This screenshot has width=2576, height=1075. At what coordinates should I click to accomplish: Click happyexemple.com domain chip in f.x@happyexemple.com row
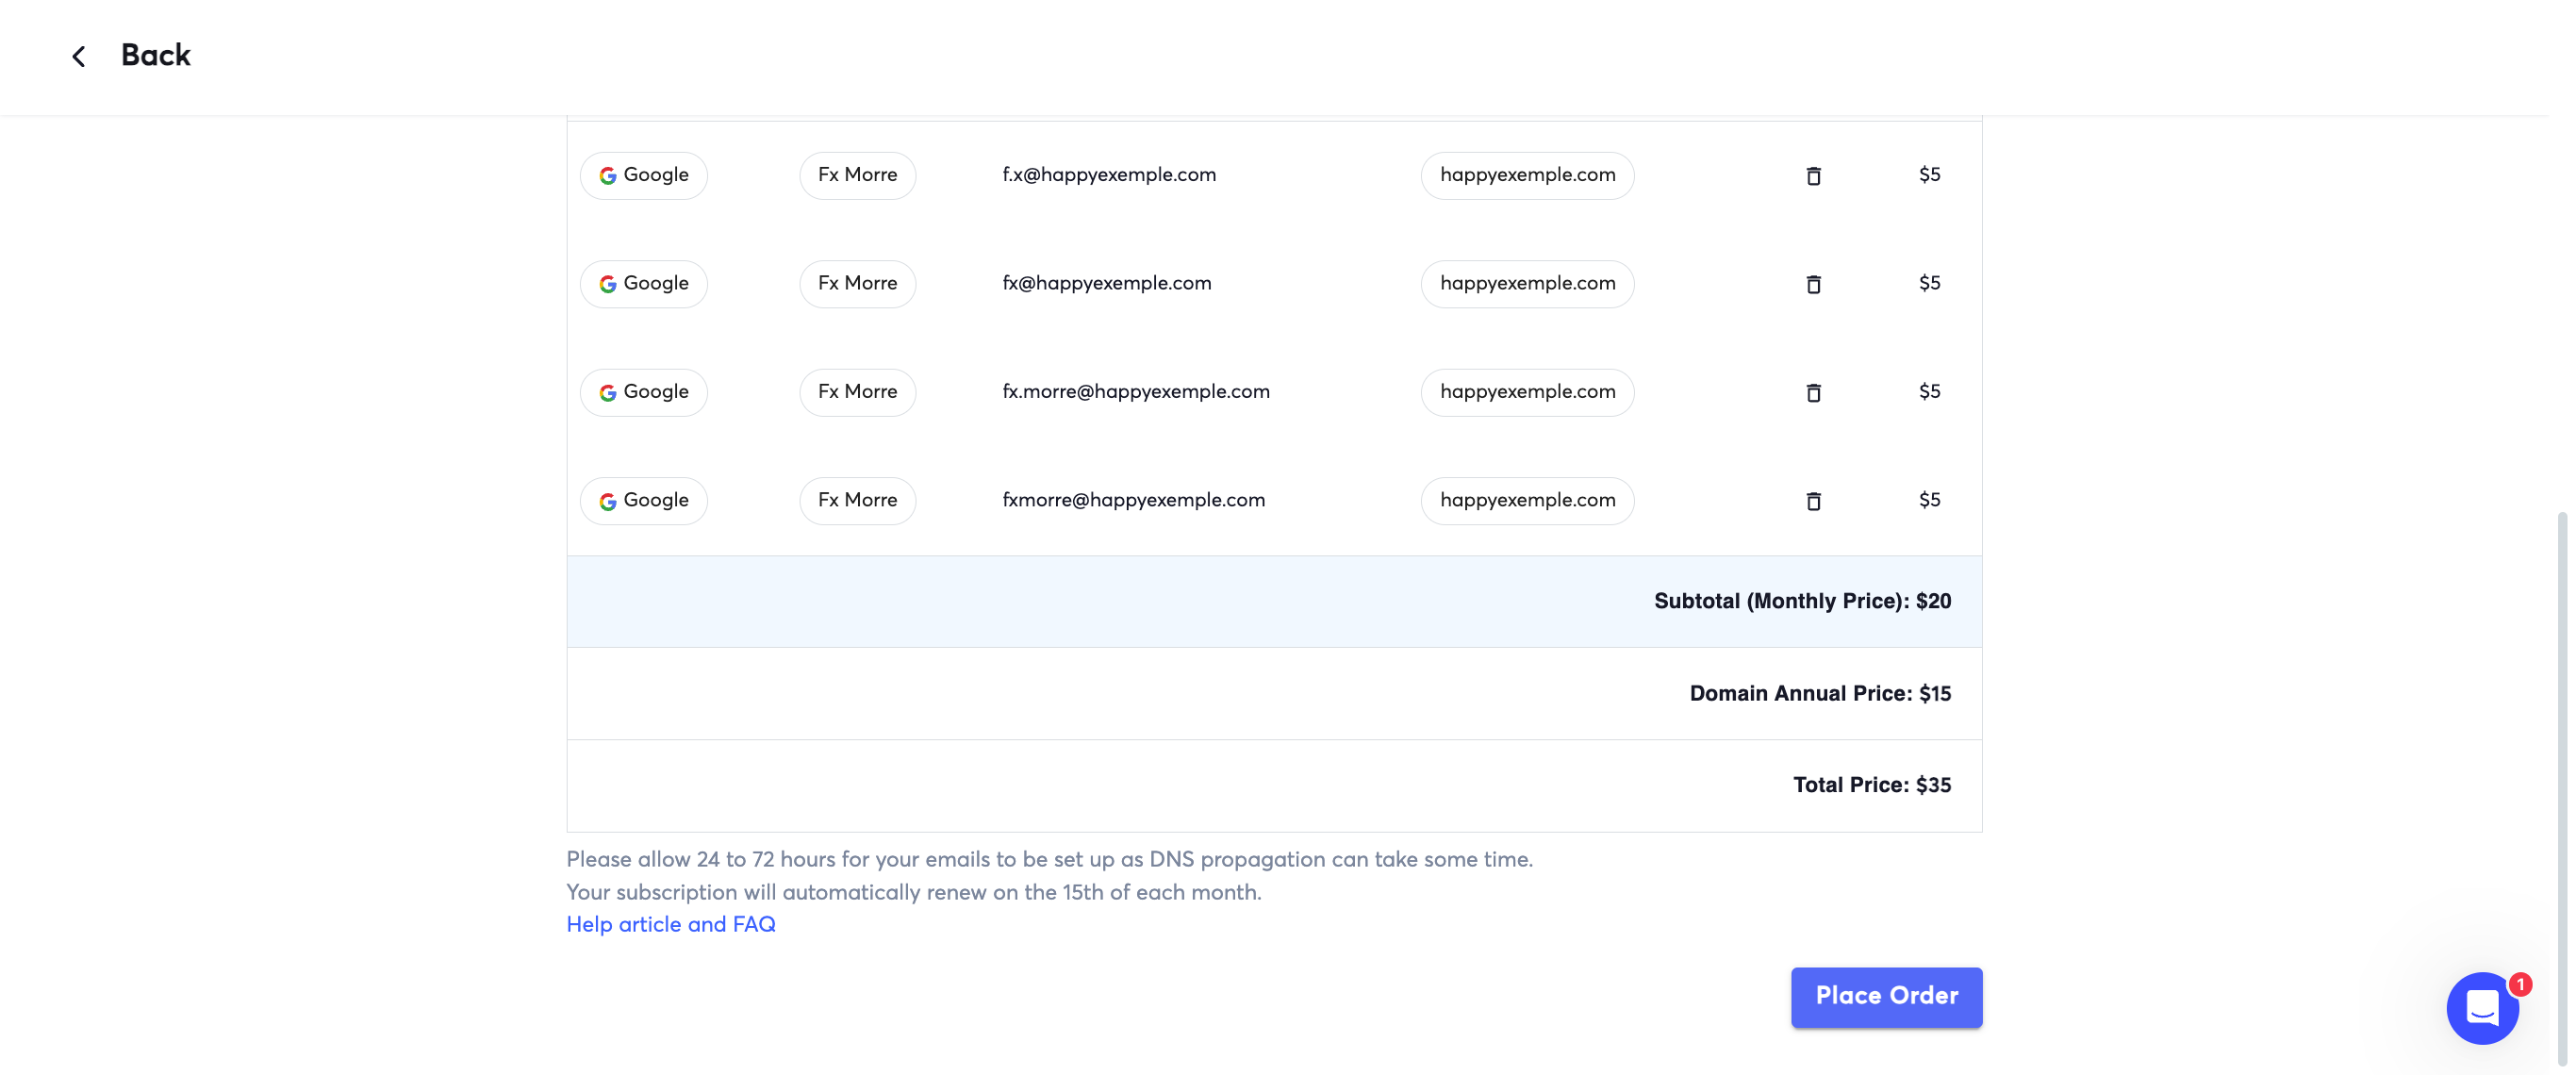pos(1527,175)
